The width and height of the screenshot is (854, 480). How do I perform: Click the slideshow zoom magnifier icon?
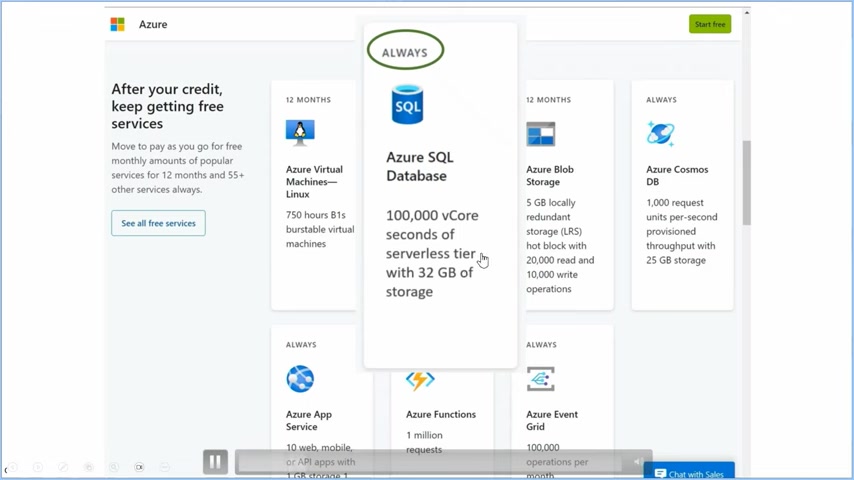click(114, 467)
